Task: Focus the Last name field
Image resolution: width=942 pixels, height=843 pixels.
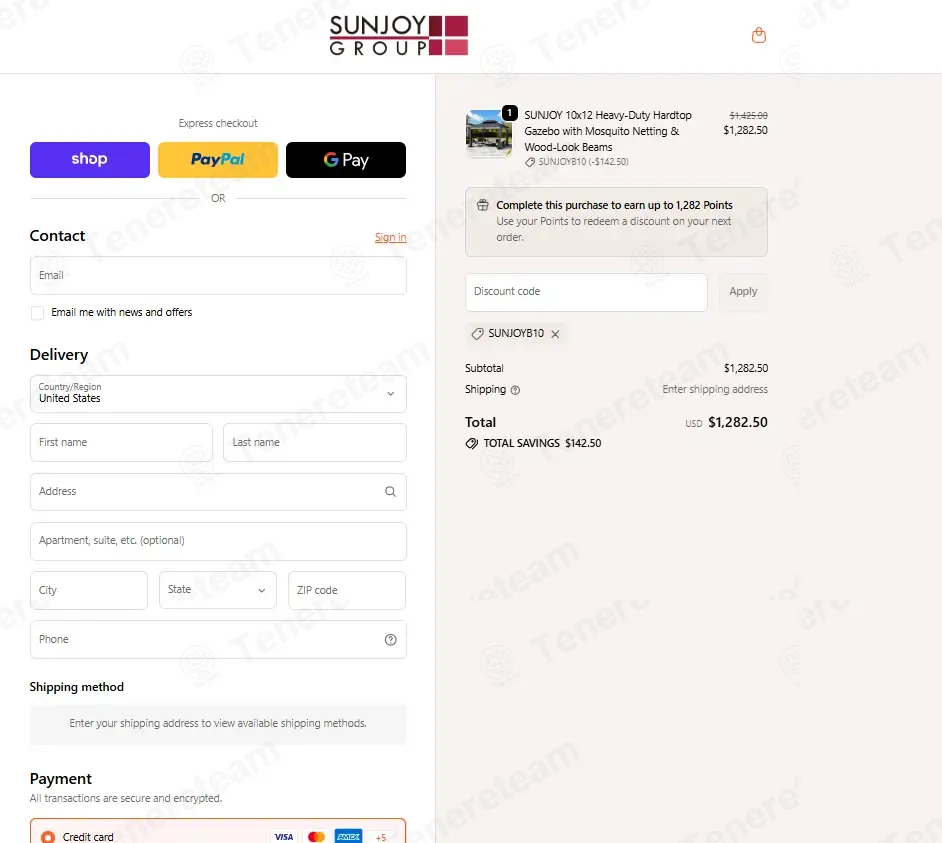Action: click(x=315, y=442)
